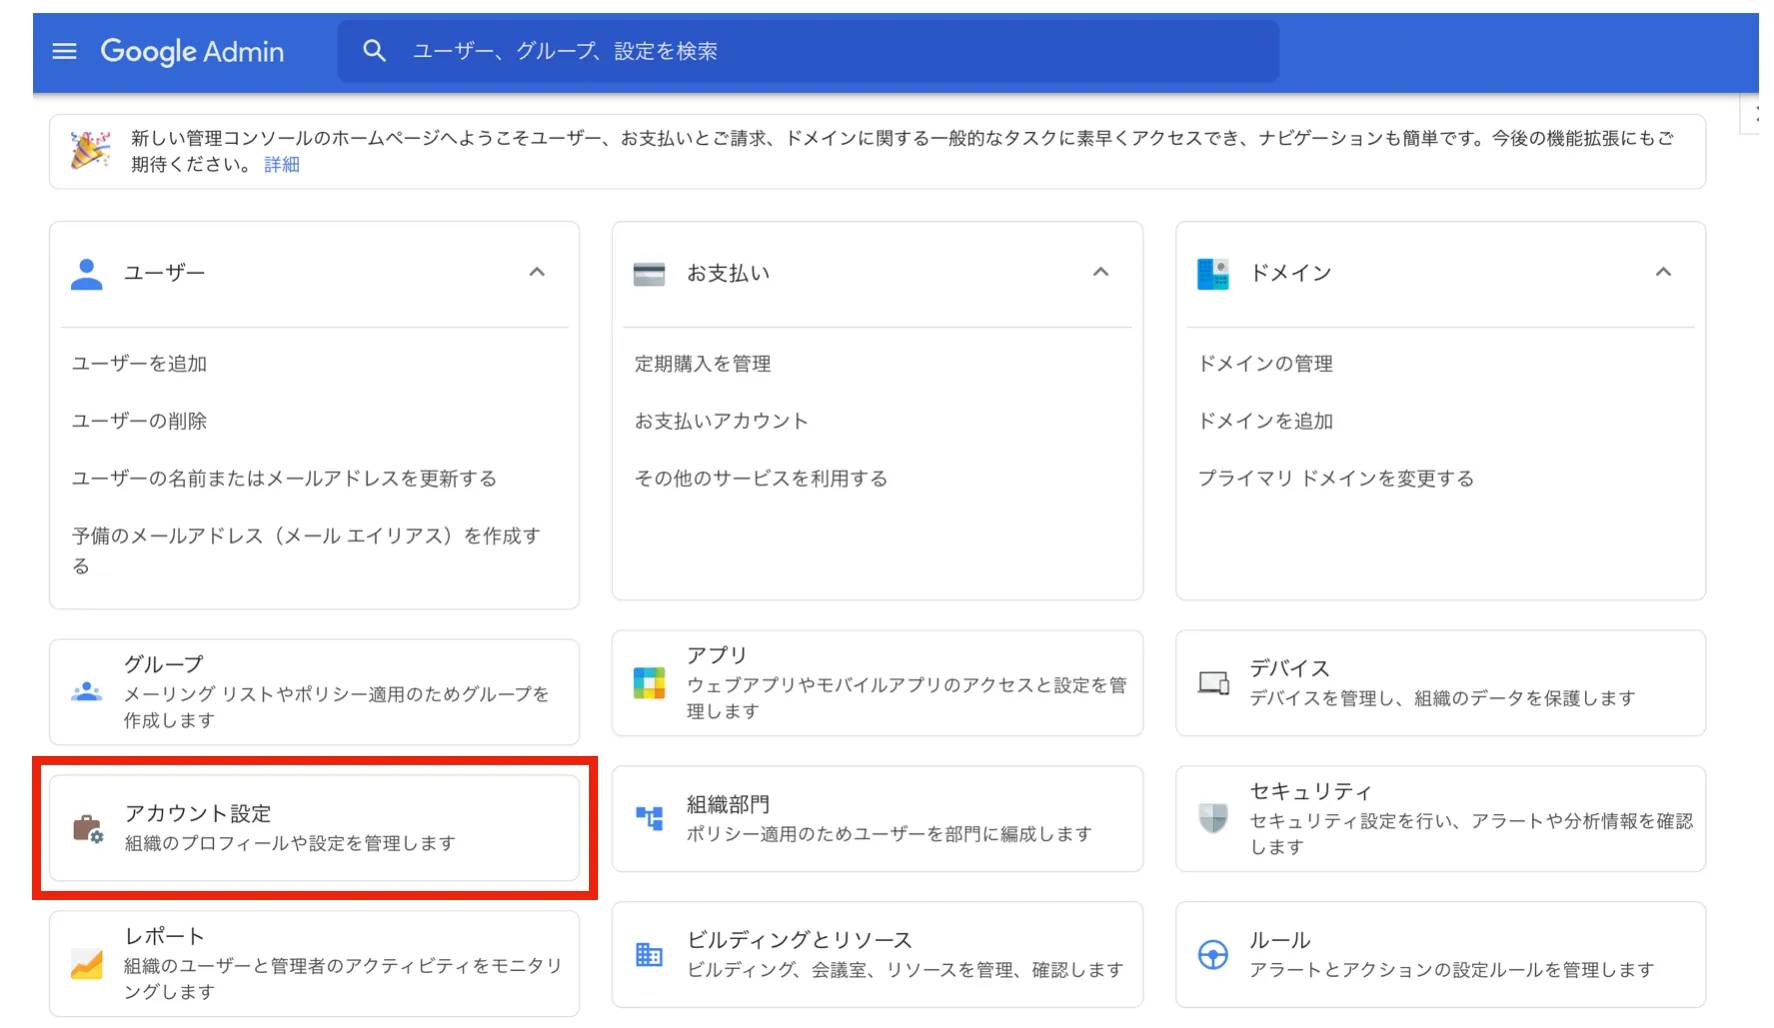This screenshot has width=1774, height=1028.
Task: Click text ビルディング、会議室、リソースを管理、確認します
Action: click(x=905, y=970)
